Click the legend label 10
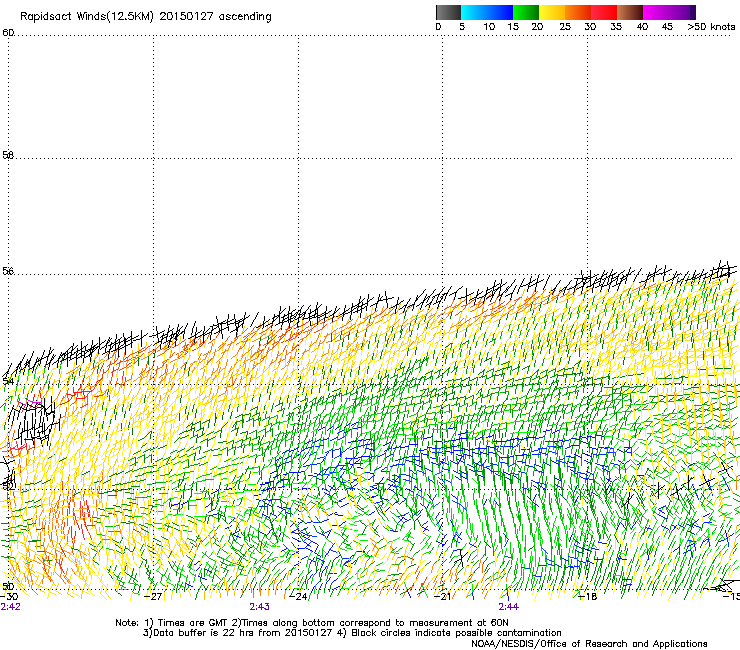This screenshot has width=740, height=650. [x=489, y=27]
